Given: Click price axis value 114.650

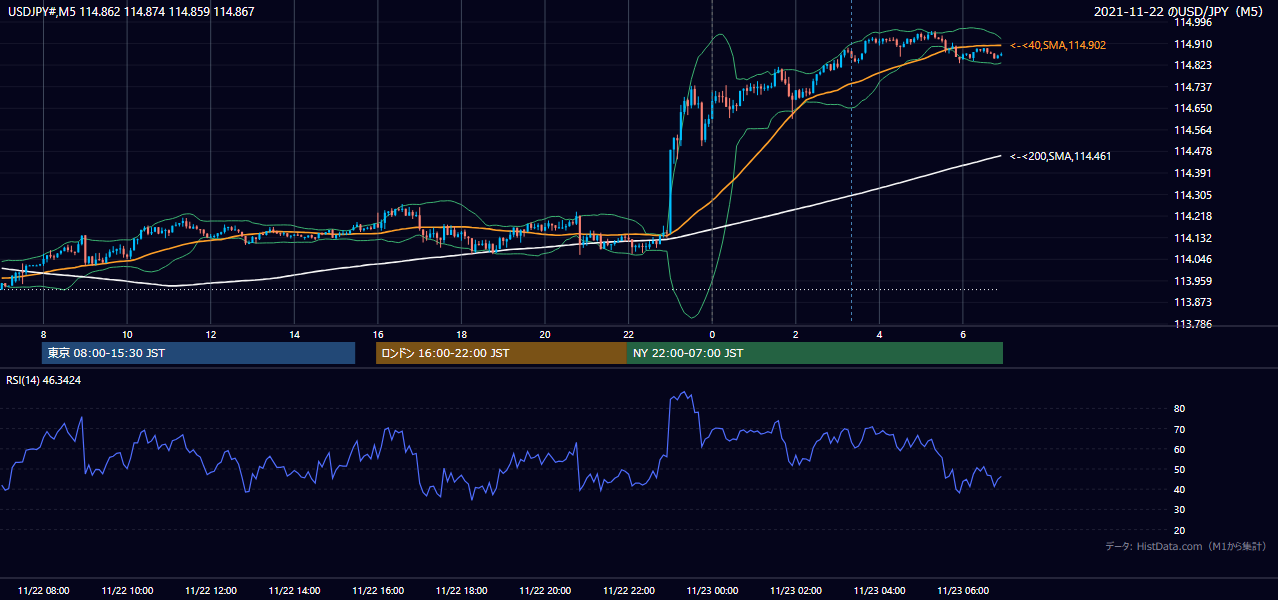Looking at the screenshot, I should (1193, 108).
